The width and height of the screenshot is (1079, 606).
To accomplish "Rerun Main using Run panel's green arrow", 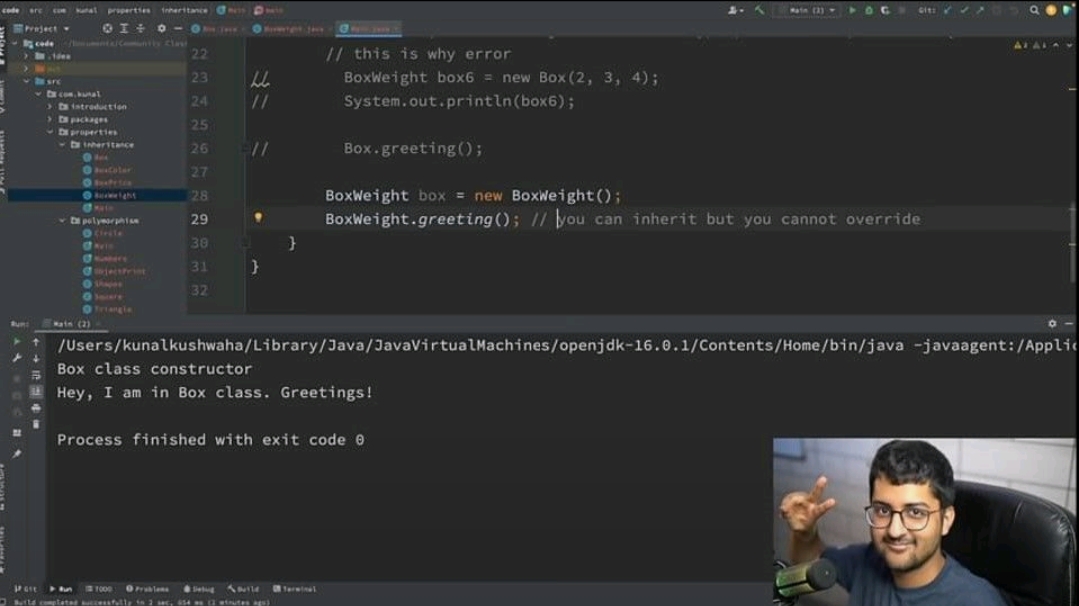I will (x=17, y=342).
